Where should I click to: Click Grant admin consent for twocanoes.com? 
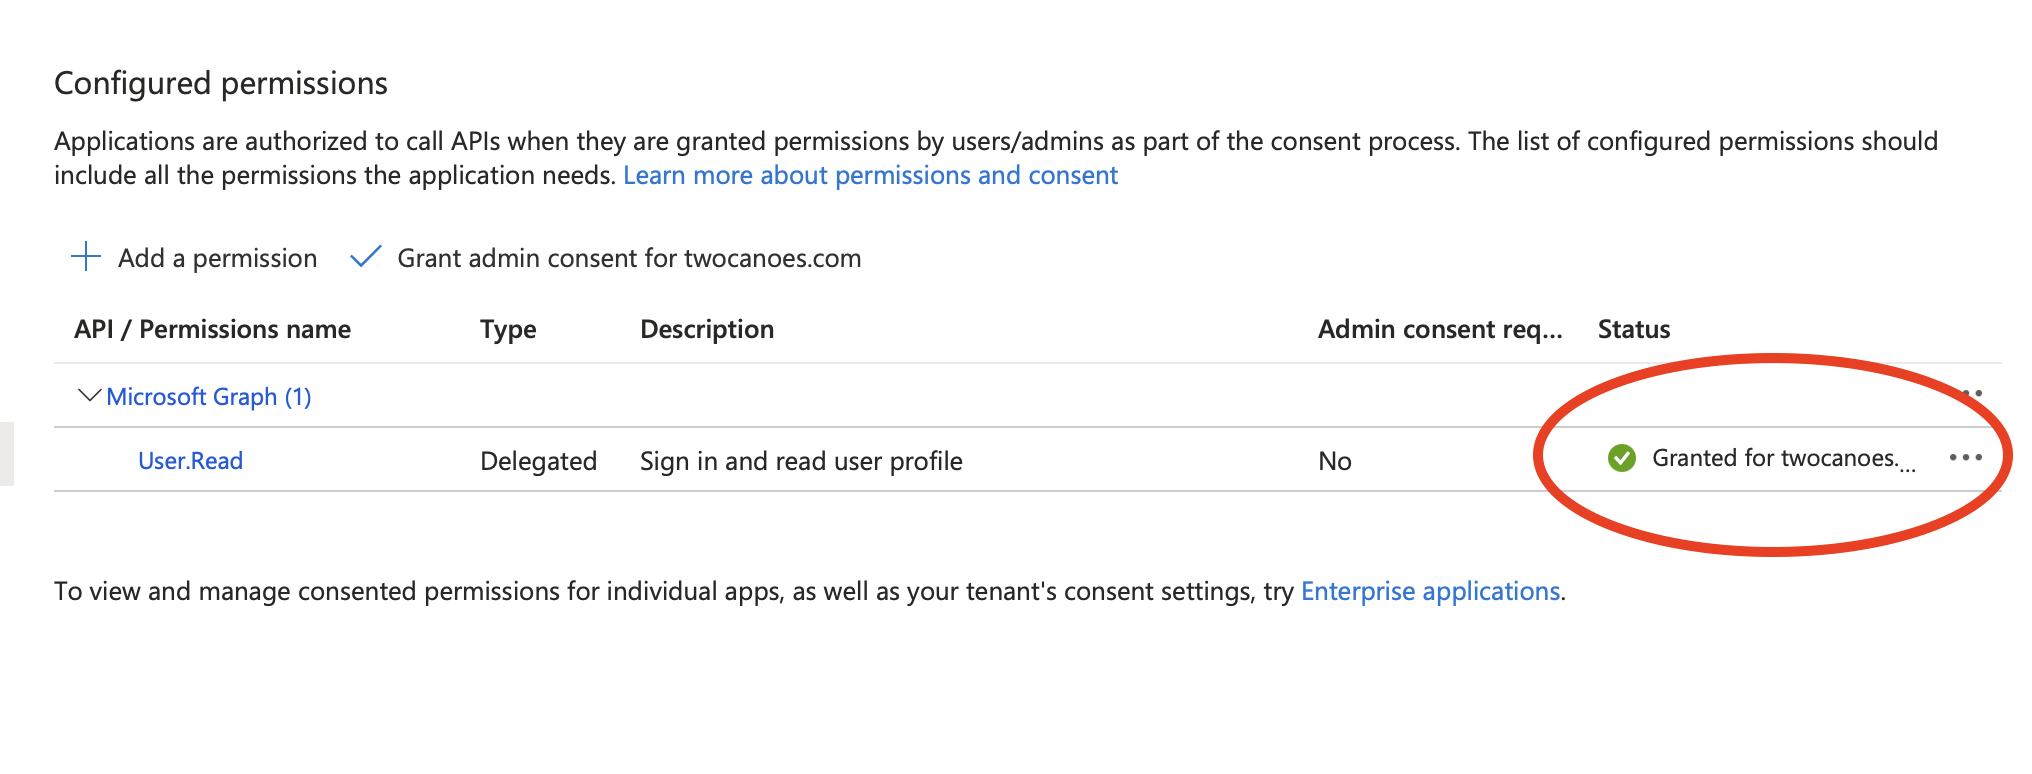click(630, 258)
